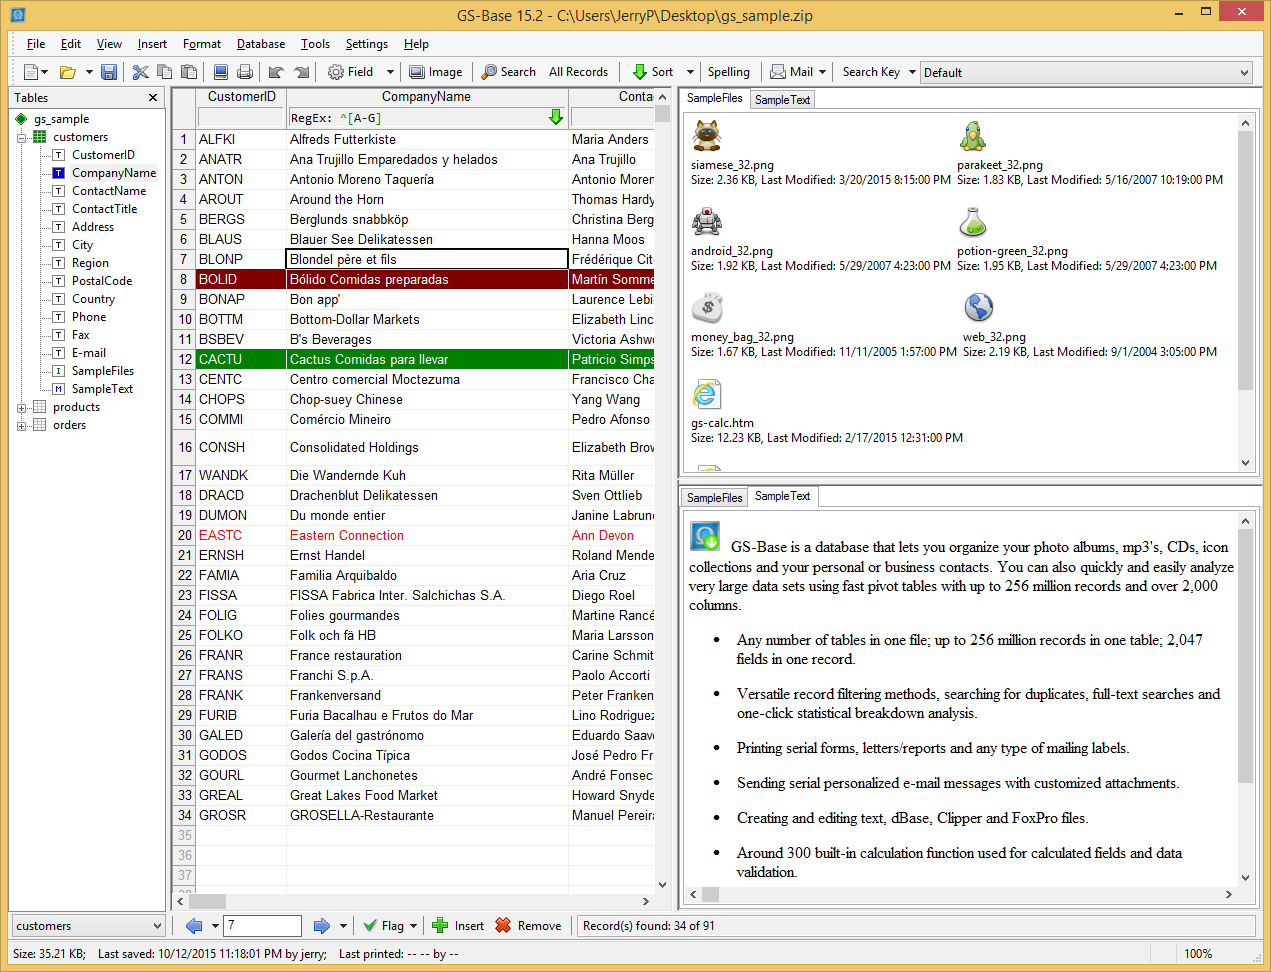
Task: Click the Copy icon in toolbar
Action: (x=165, y=72)
